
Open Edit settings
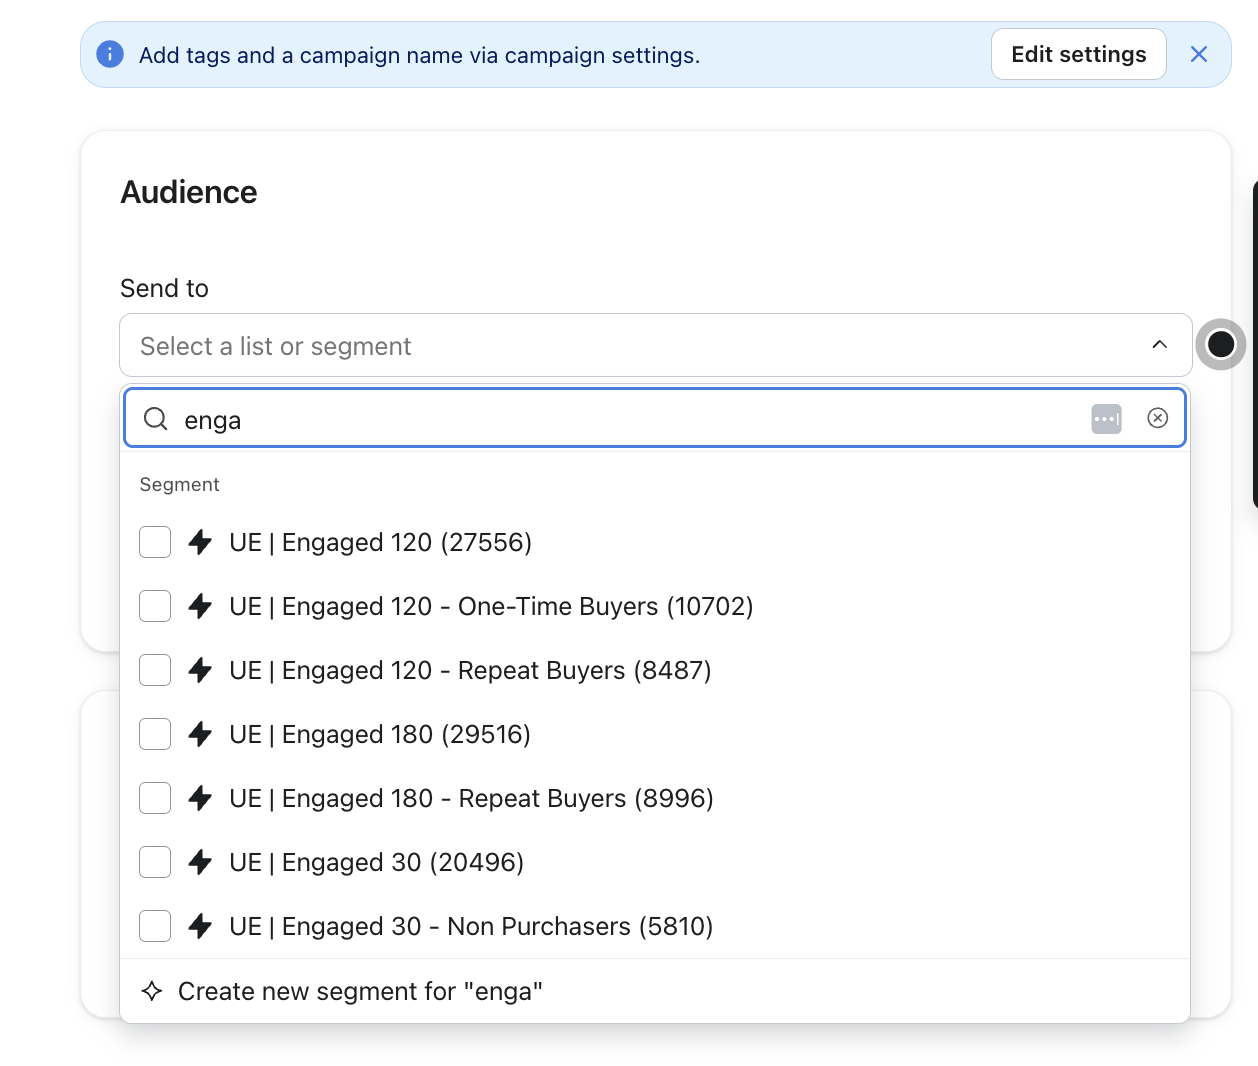pos(1079,54)
